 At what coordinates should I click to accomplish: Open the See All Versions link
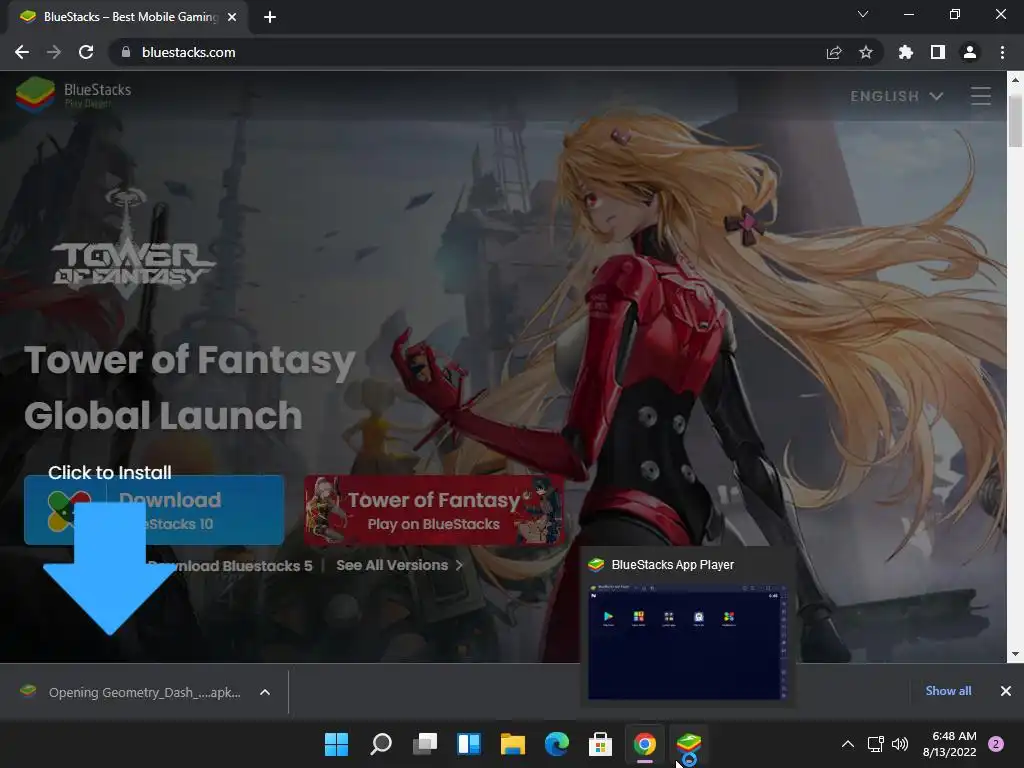click(399, 566)
